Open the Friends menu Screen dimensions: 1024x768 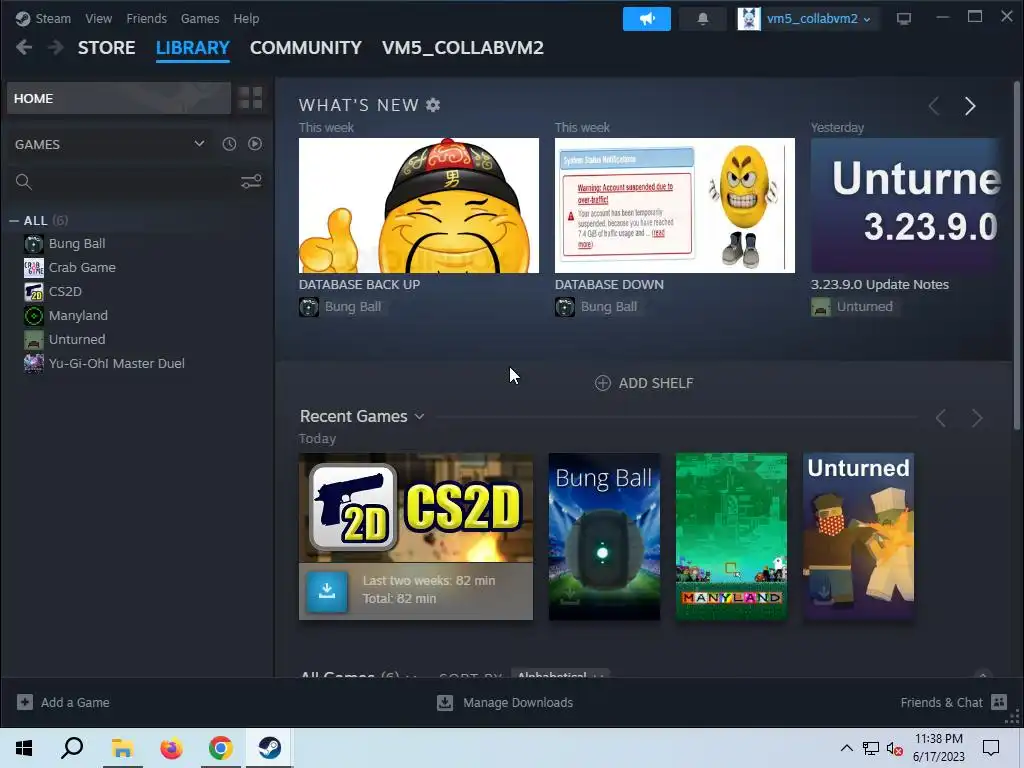point(146,18)
